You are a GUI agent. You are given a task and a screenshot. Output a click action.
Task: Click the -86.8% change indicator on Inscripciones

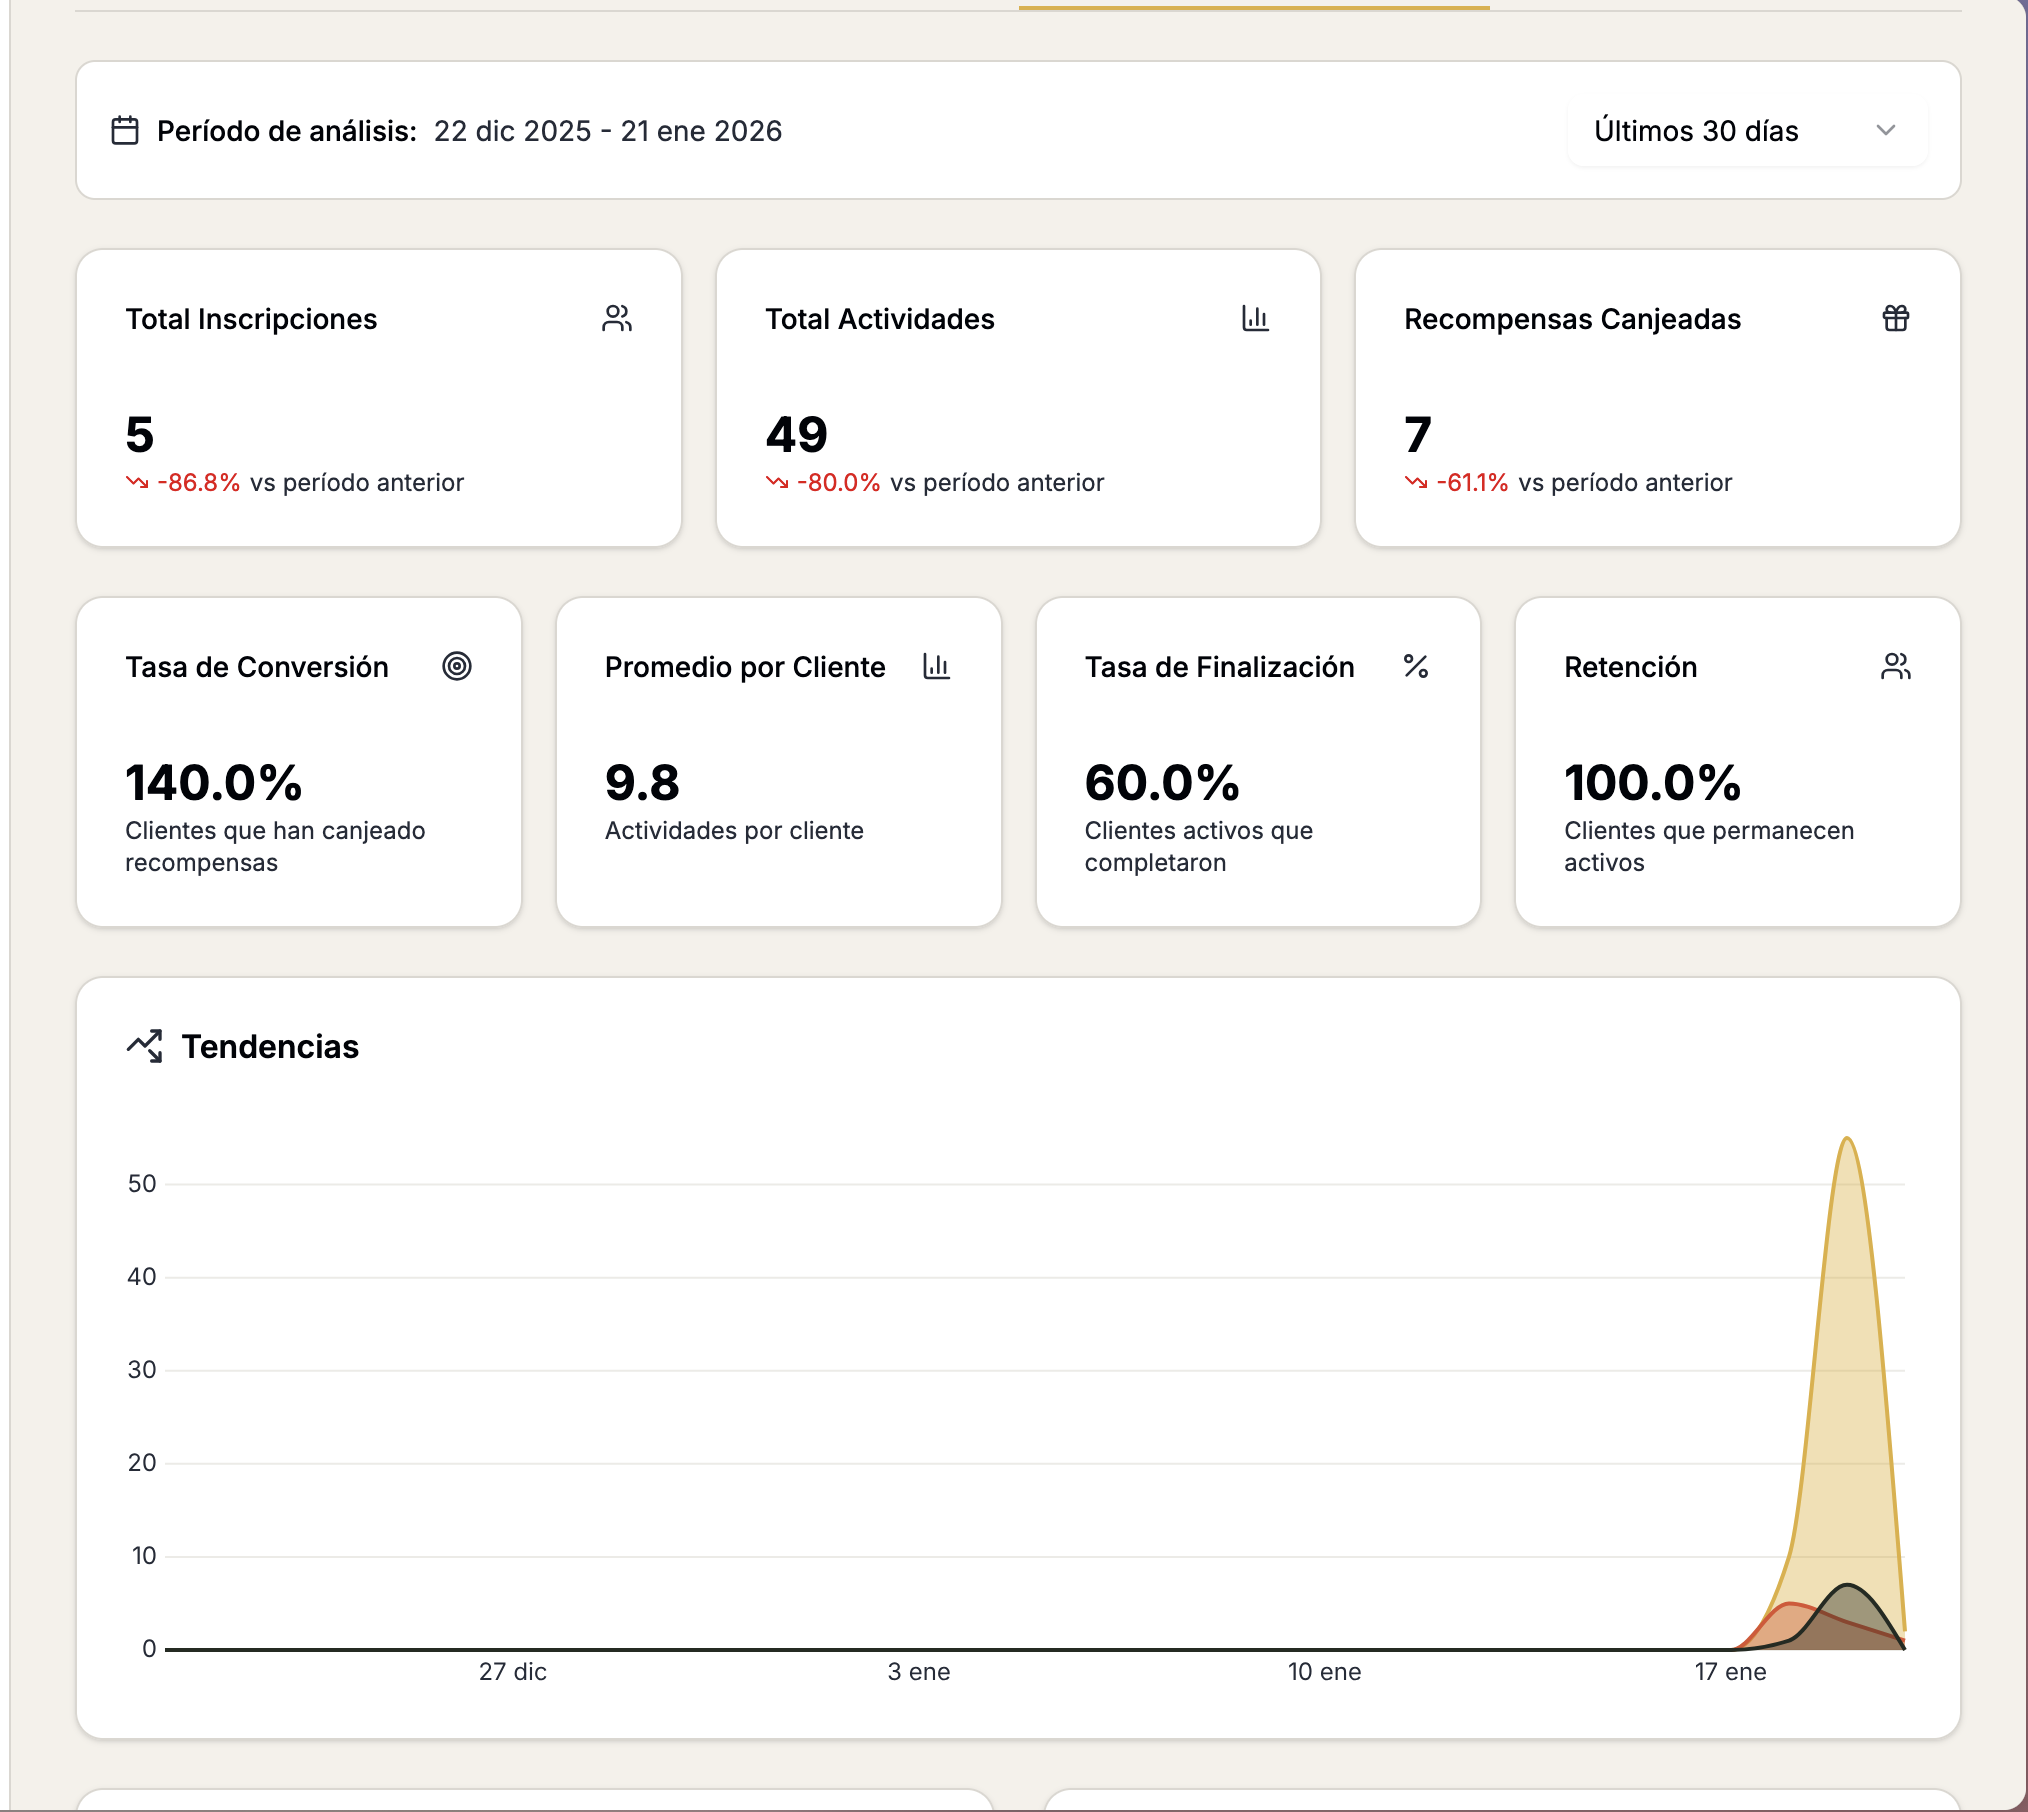198,483
